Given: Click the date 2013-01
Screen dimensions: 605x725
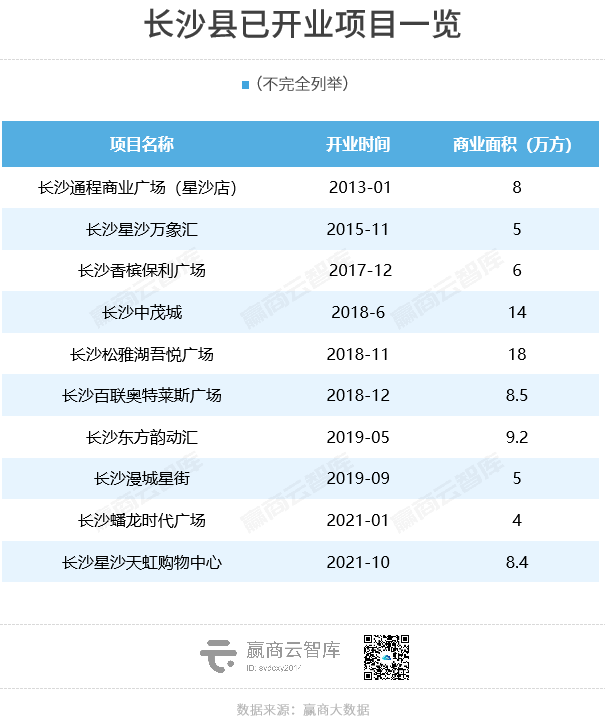Looking at the screenshot, I should pyautogui.click(x=360, y=187).
